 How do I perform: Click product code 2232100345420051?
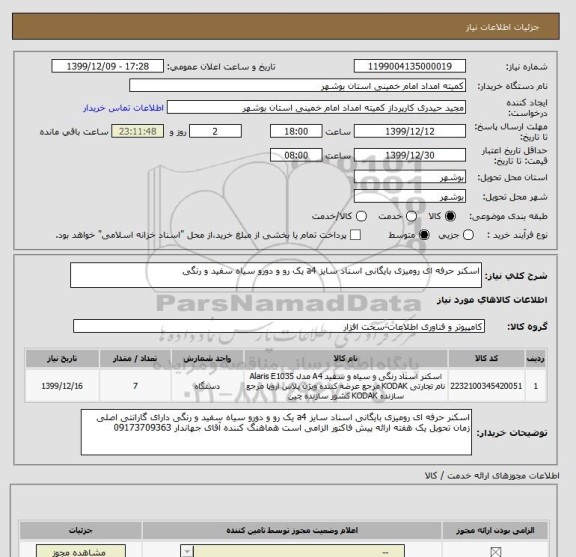click(x=486, y=386)
